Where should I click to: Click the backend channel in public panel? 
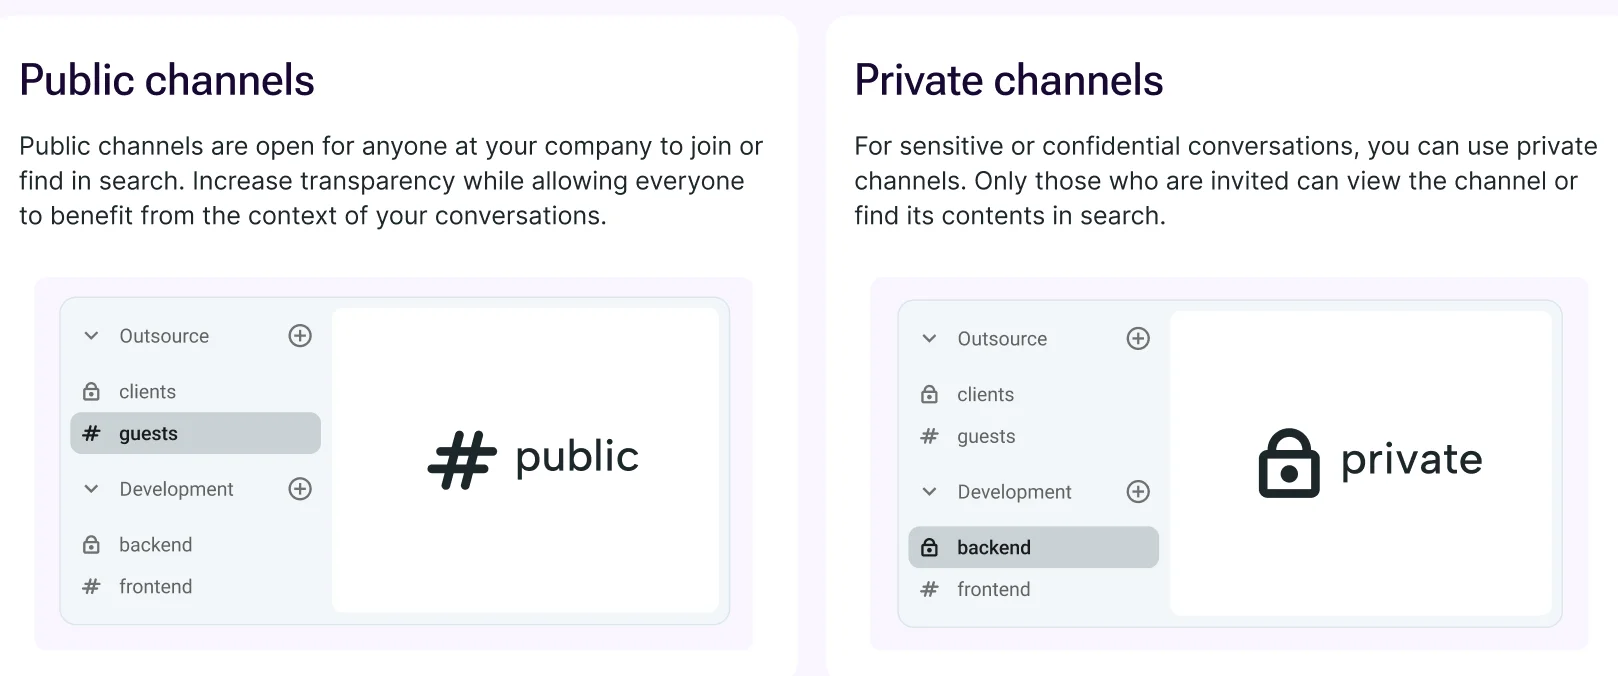tap(155, 544)
